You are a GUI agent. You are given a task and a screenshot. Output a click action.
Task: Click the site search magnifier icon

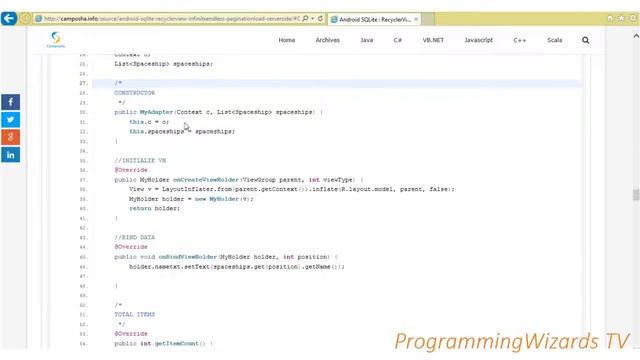pyautogui.click(x=585, y=40)
